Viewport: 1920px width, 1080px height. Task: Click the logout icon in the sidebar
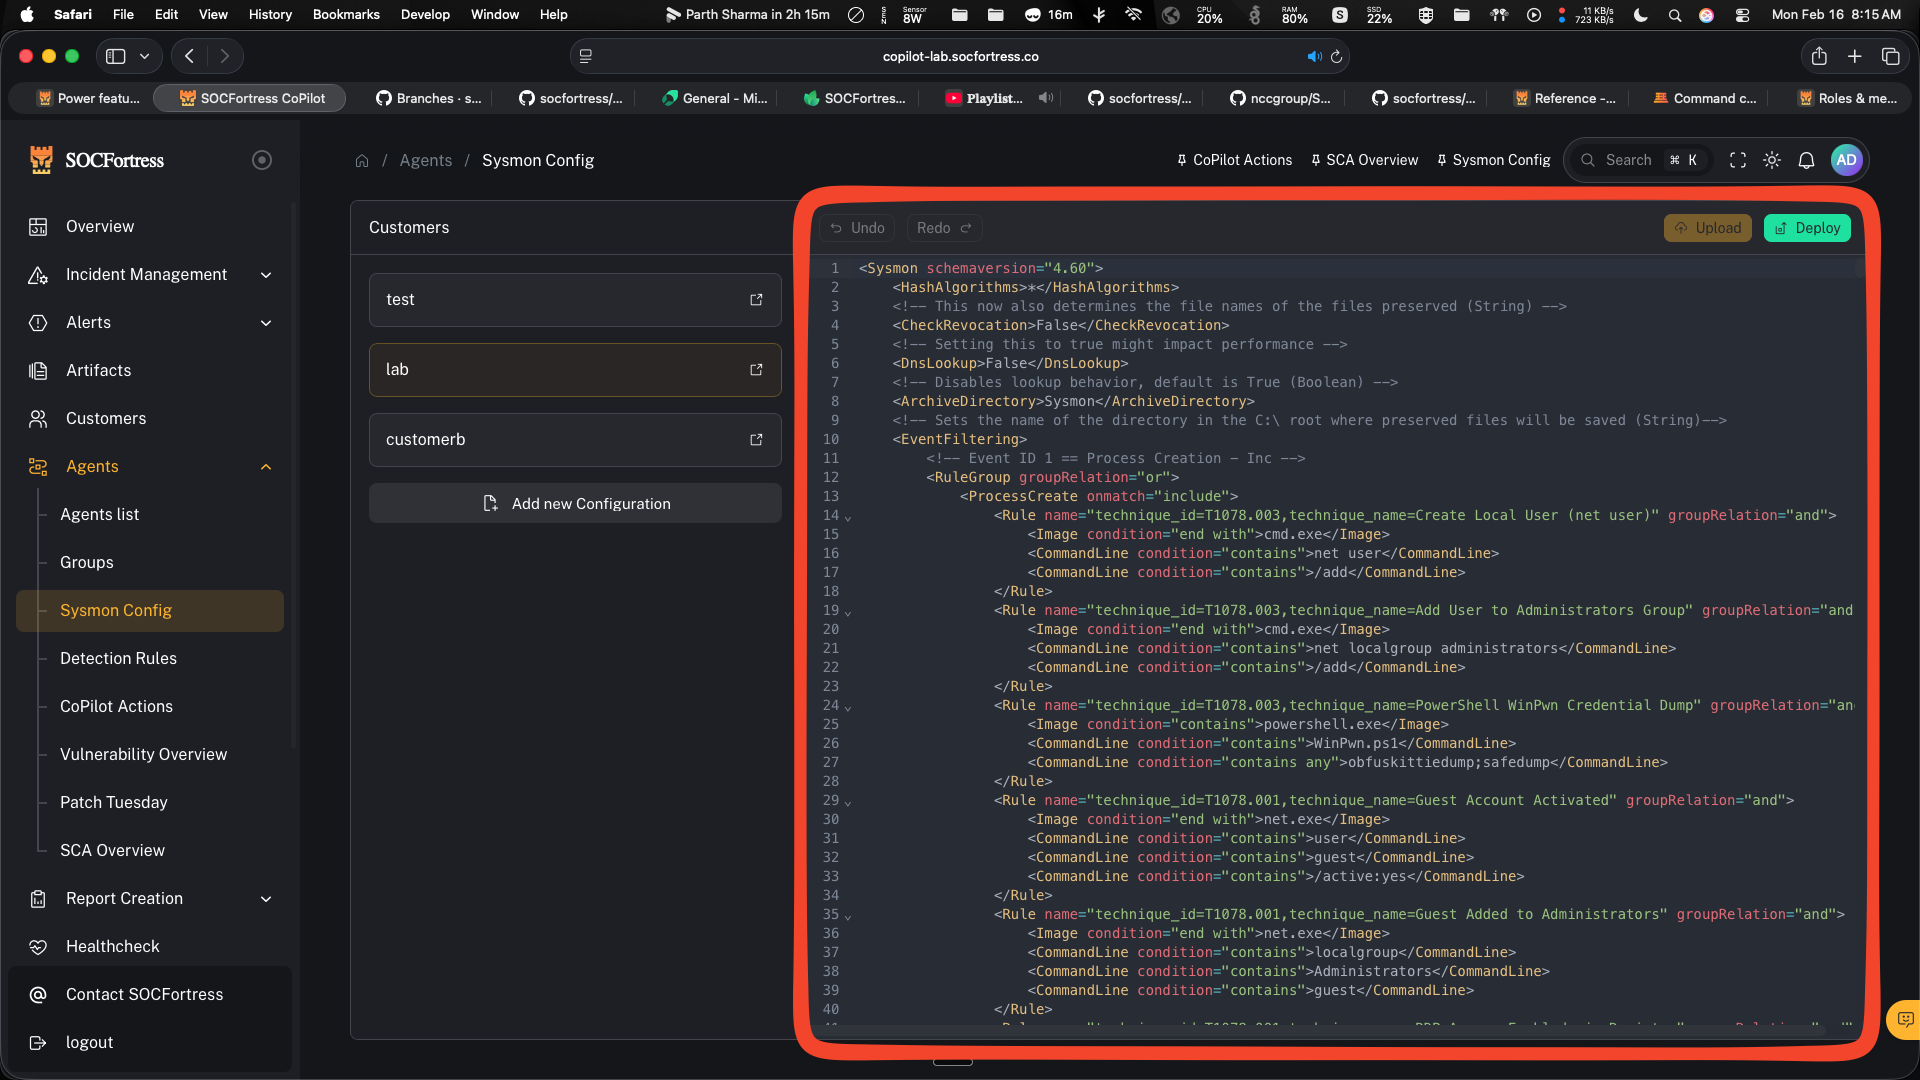tap(38, 1042)
